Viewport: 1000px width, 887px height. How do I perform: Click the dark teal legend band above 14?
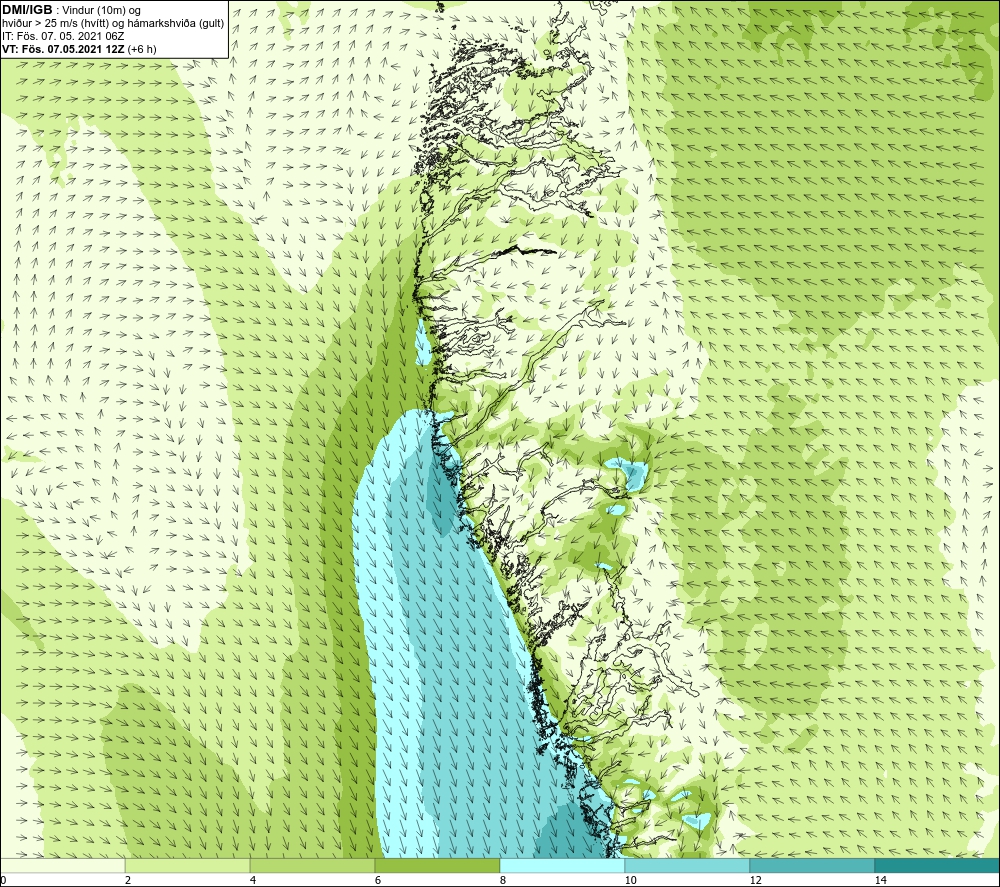[938, 865]
